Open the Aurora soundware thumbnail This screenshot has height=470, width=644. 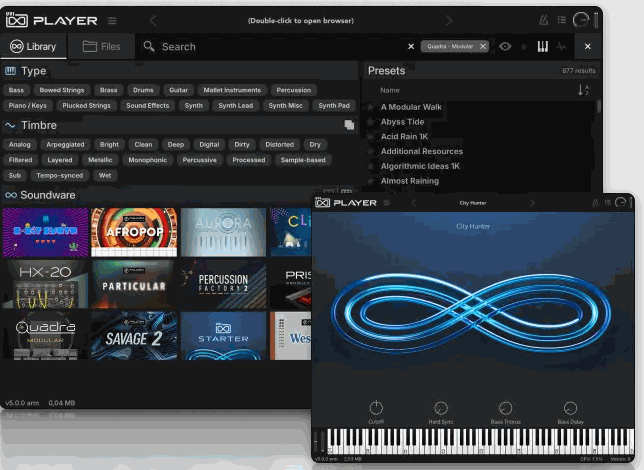223,232
